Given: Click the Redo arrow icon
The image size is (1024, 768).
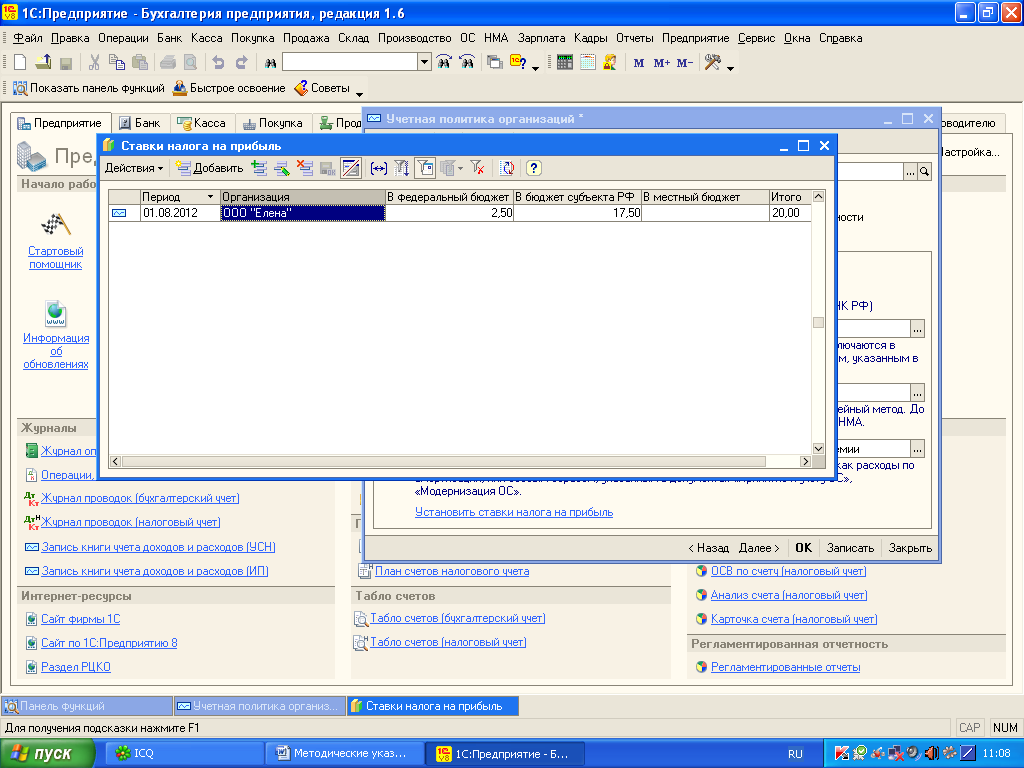Looking at the screenshot, I should point(242,63).
